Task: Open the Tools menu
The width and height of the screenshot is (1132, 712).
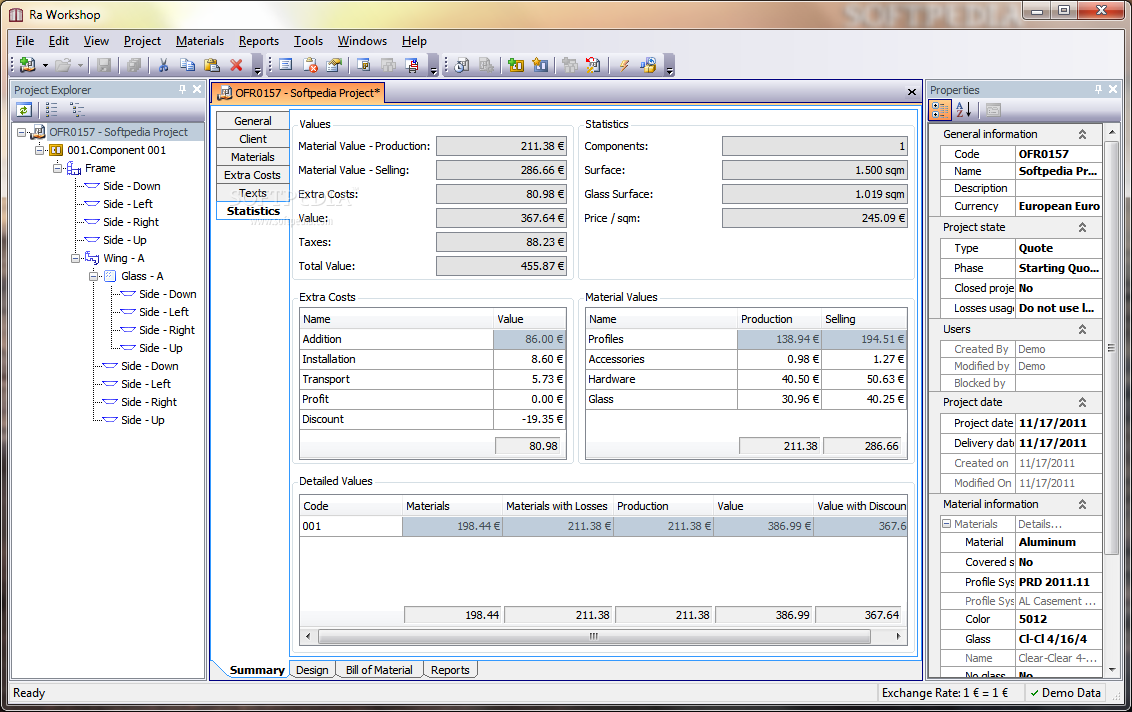Action: [x=308, y=41]
